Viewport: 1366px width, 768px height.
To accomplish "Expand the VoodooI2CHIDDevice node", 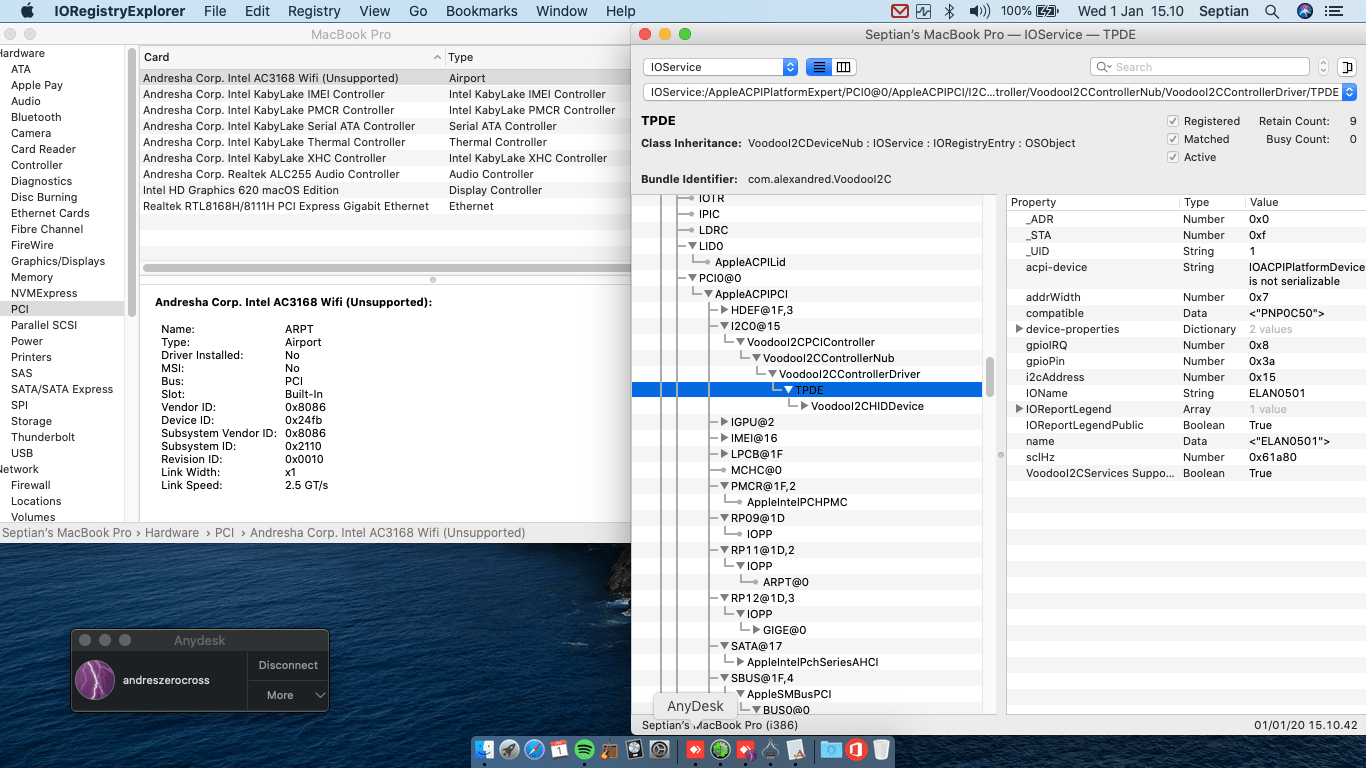I will click(x=804, y=406).
